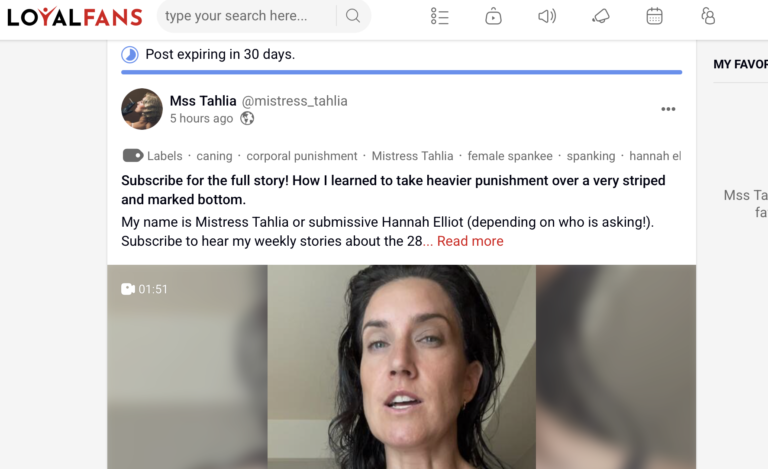Play the 01:51 video preview
Image resolution: width=768 pixels, height=469 pixels.
coord(402,367)
